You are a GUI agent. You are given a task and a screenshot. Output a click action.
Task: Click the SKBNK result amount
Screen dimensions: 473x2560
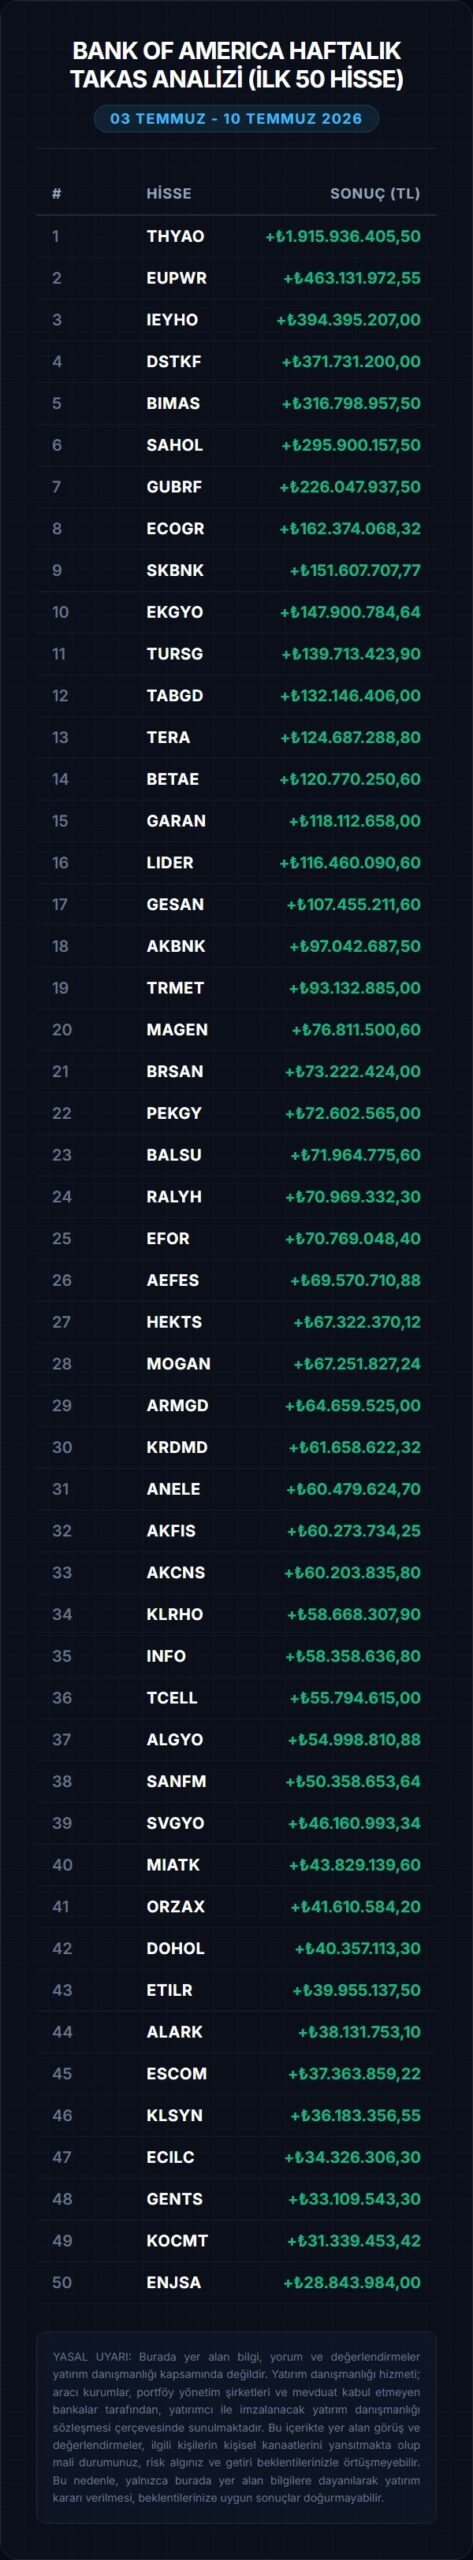[355, 570]
